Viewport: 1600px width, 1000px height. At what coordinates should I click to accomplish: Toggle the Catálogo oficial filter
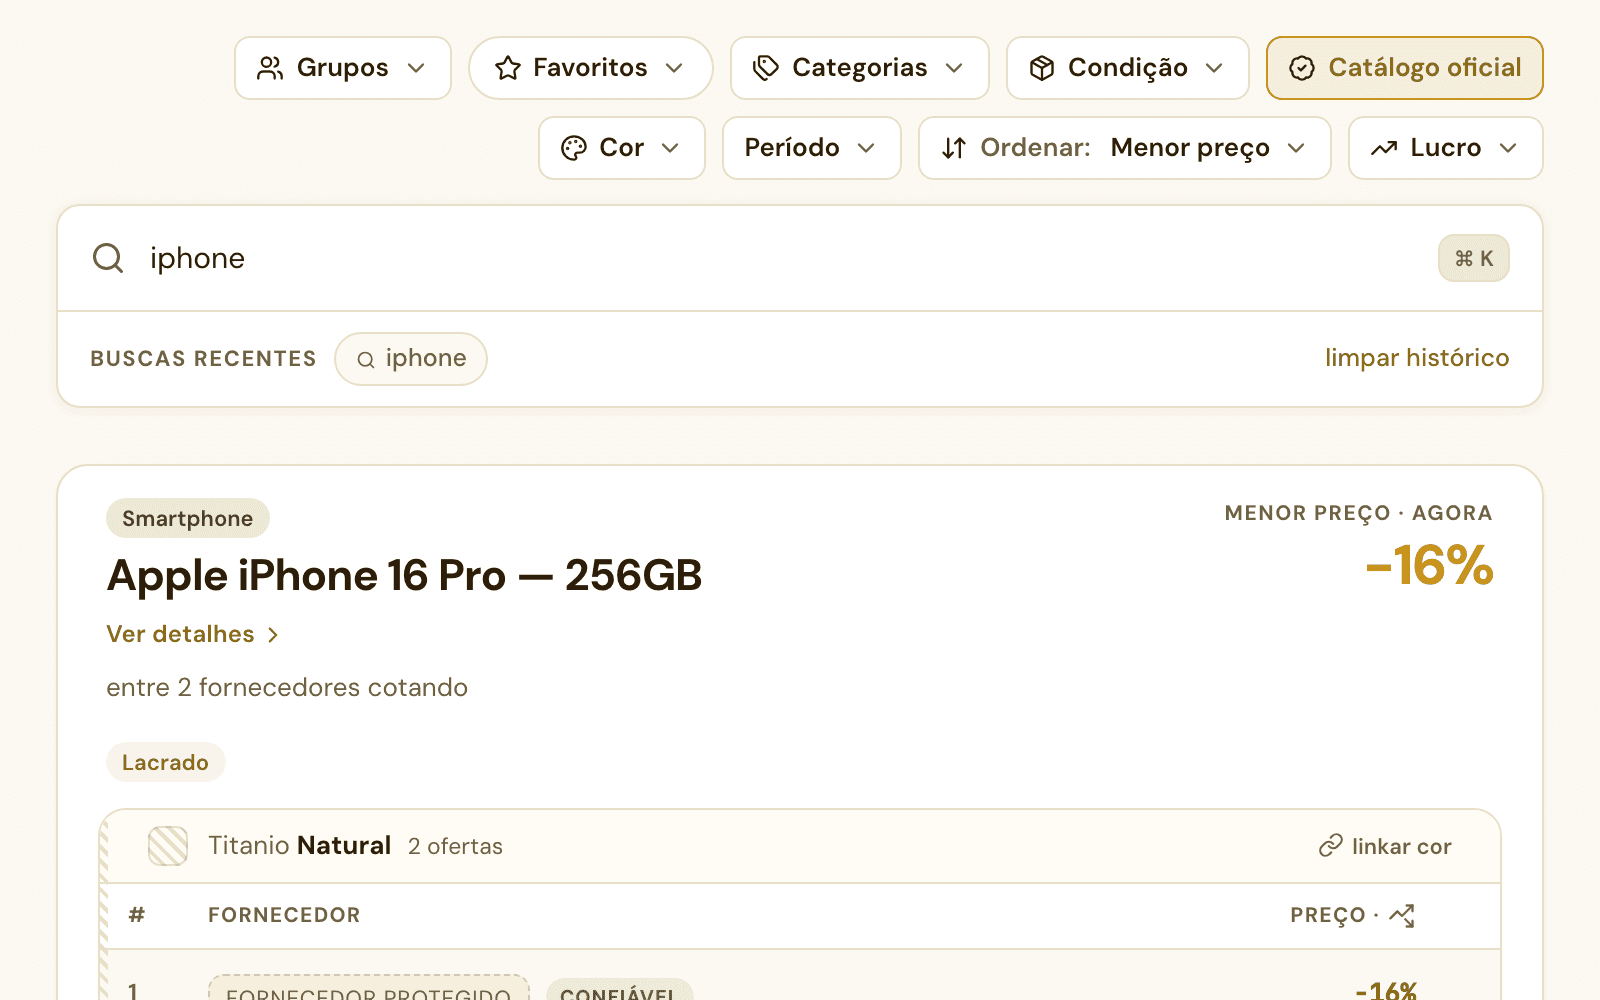(x=1404, y=68)
